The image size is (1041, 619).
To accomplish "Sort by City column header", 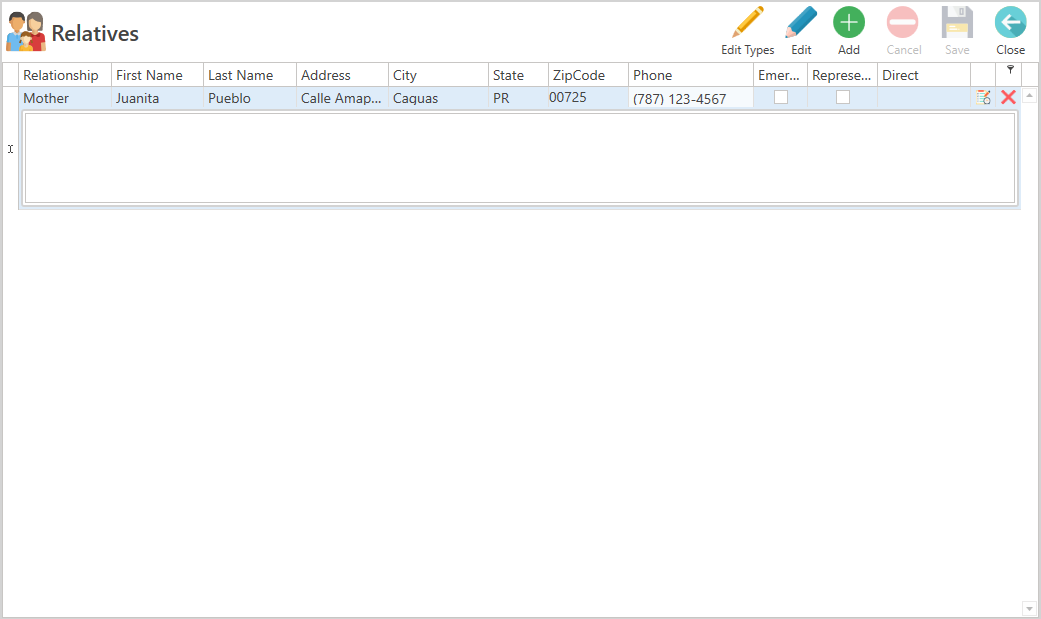I will (438, 75).
